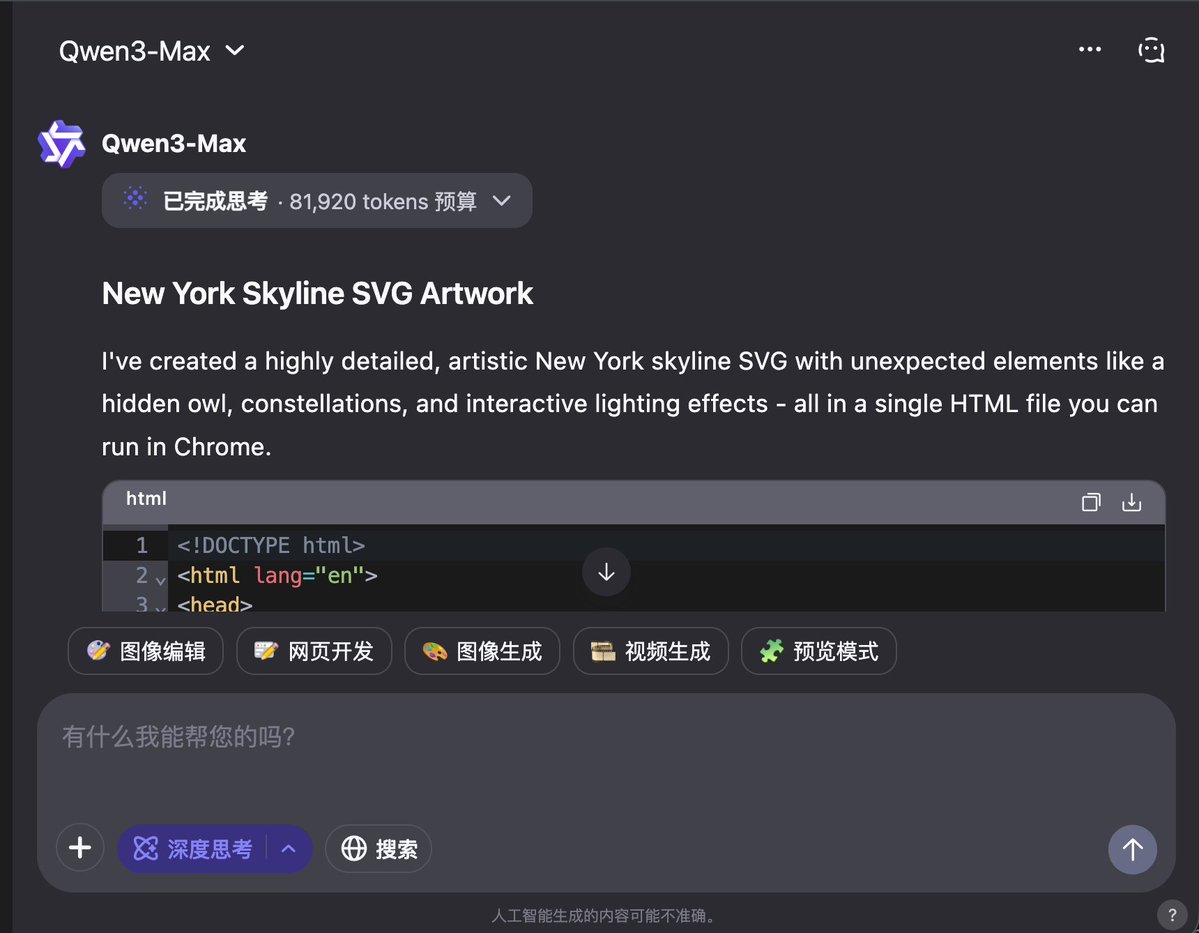Click the robot assistant icon top right

pyautogui.click(x=1150, y=49)
